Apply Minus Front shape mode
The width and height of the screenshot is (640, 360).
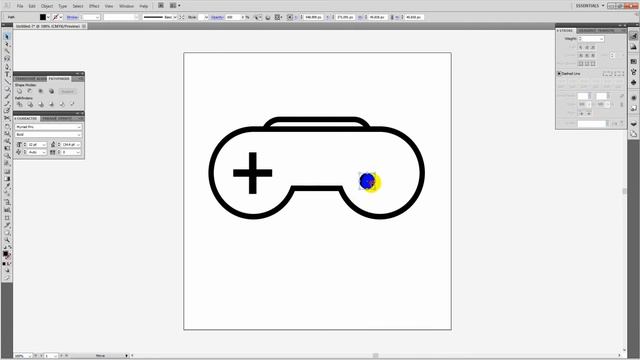(30, 91)
